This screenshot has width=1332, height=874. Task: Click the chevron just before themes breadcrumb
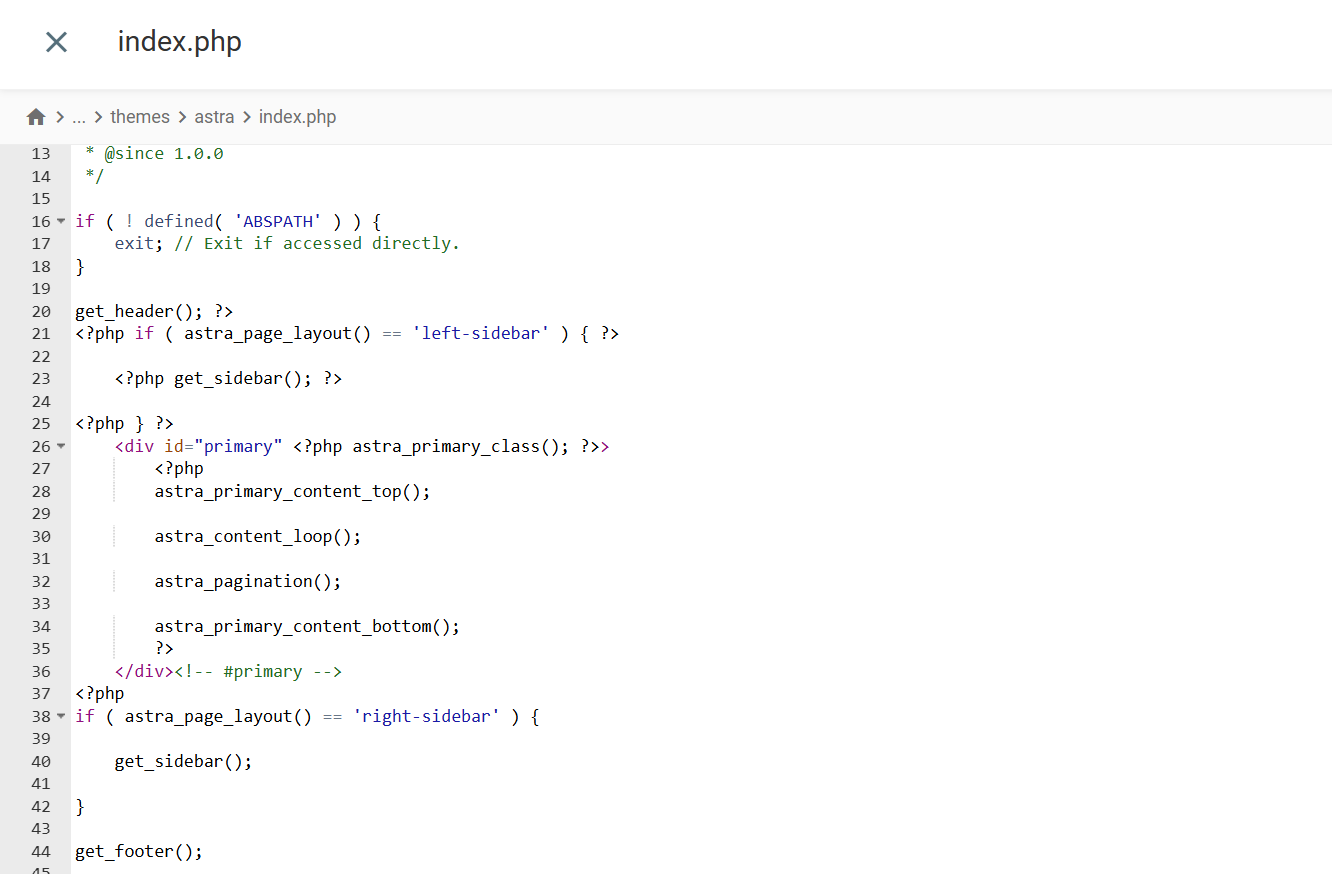point(98,117)
